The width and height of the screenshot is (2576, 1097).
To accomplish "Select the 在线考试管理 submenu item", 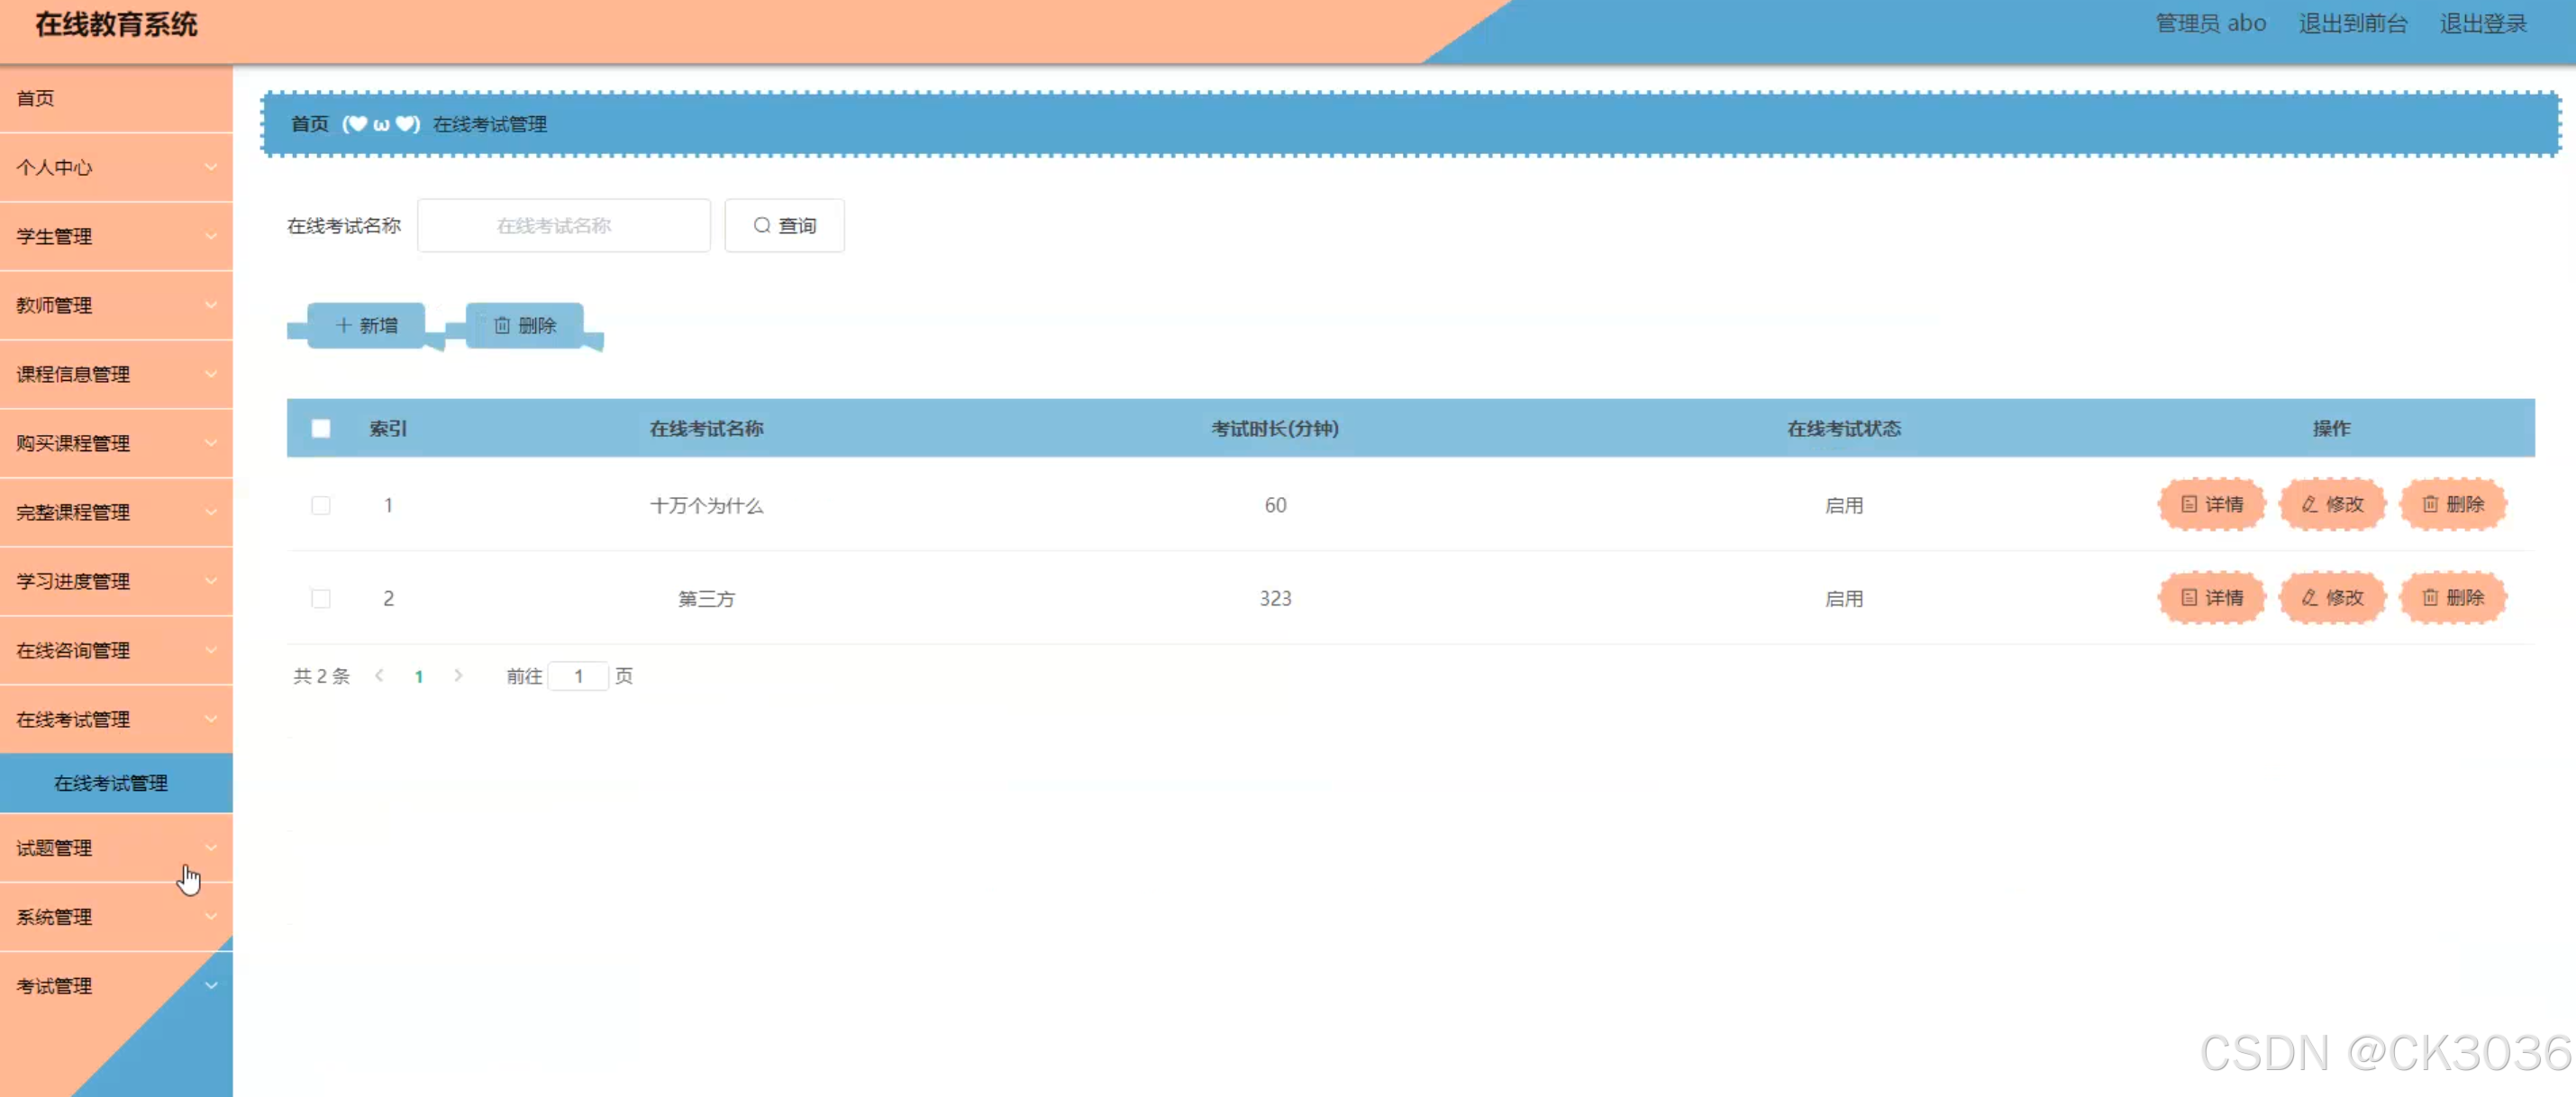I will click(111, 783).
